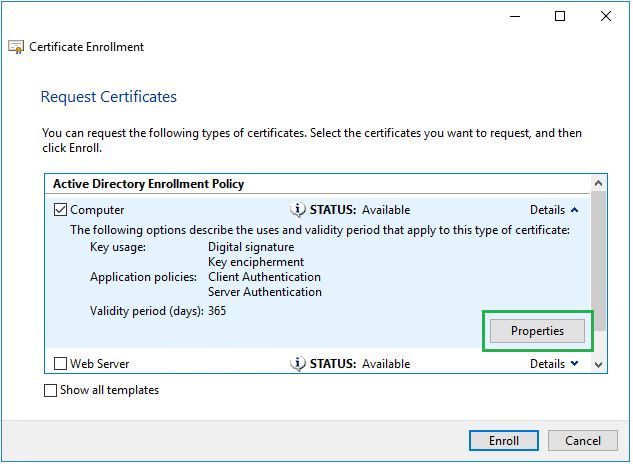This screenshot has height=464, width=633.
Task: Click the list's scroll up arrow
Action: (x=598, y=185)
